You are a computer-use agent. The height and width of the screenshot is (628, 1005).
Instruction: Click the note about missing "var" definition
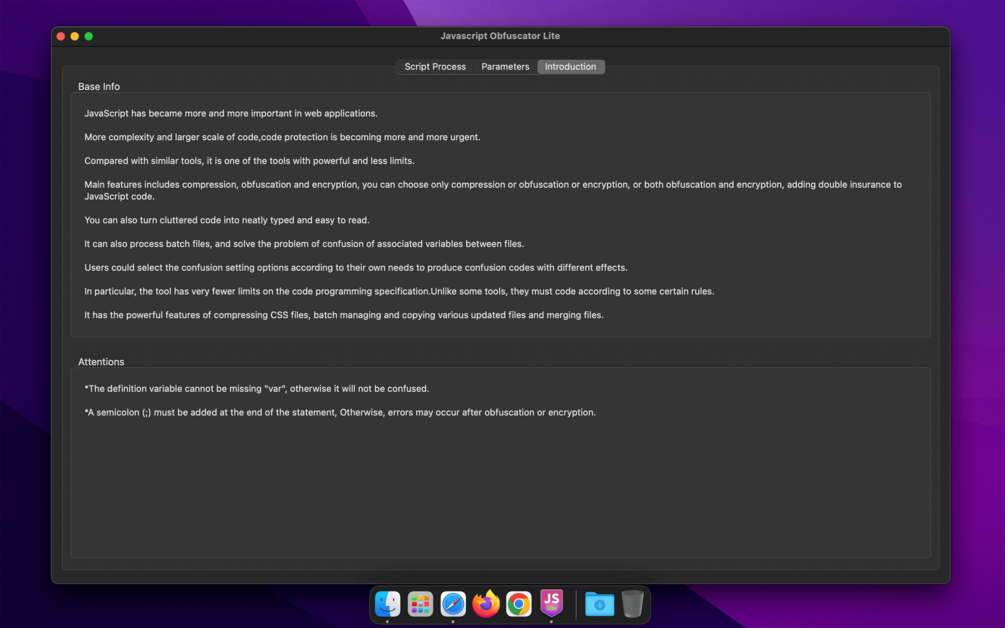coord(256,388)
